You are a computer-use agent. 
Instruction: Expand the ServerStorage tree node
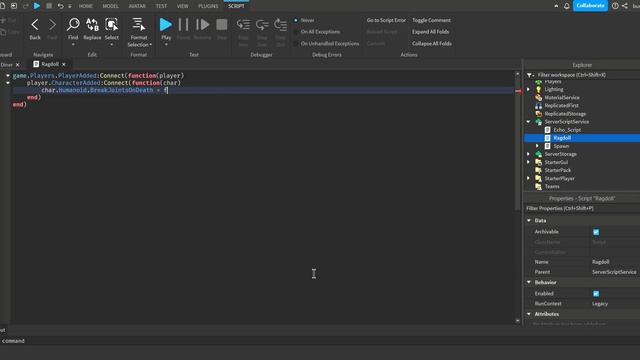click(529, 154)
